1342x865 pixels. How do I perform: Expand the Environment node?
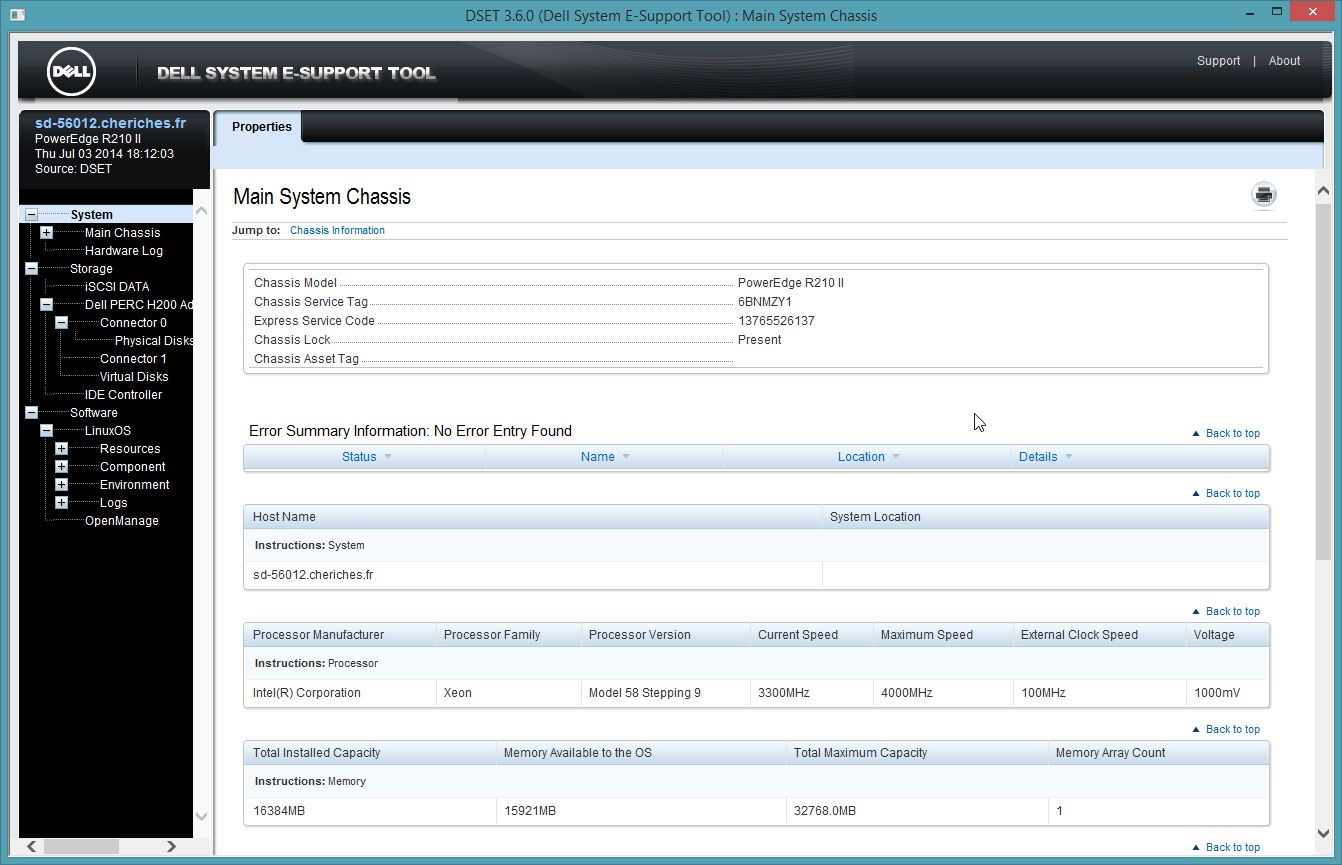tap(61, 485)
